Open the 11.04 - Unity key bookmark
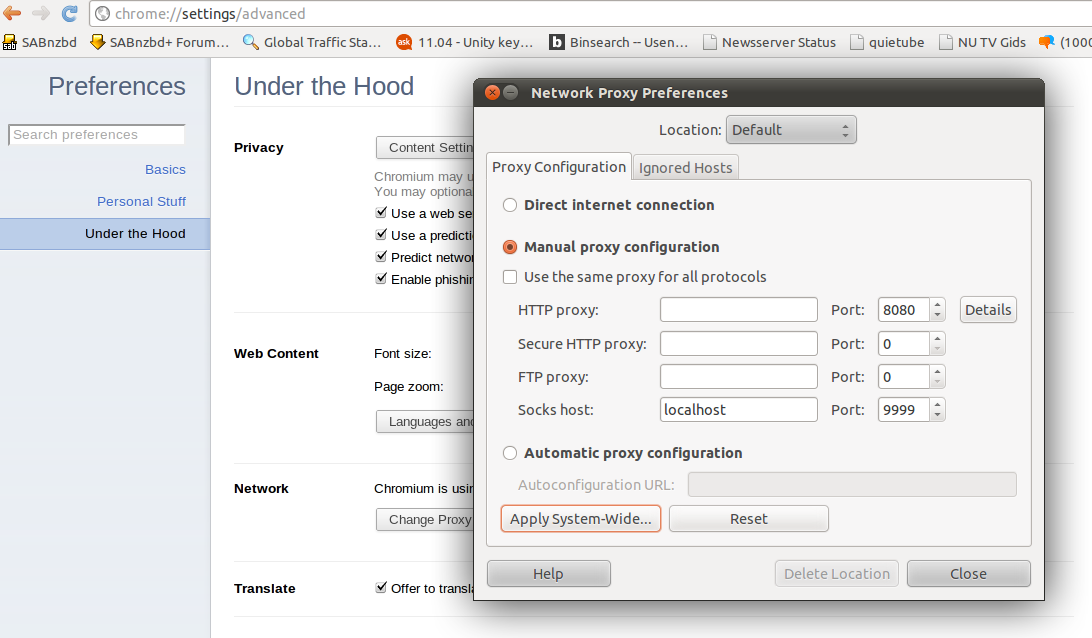Screen dimensions: 1092x638 [465, 42]
